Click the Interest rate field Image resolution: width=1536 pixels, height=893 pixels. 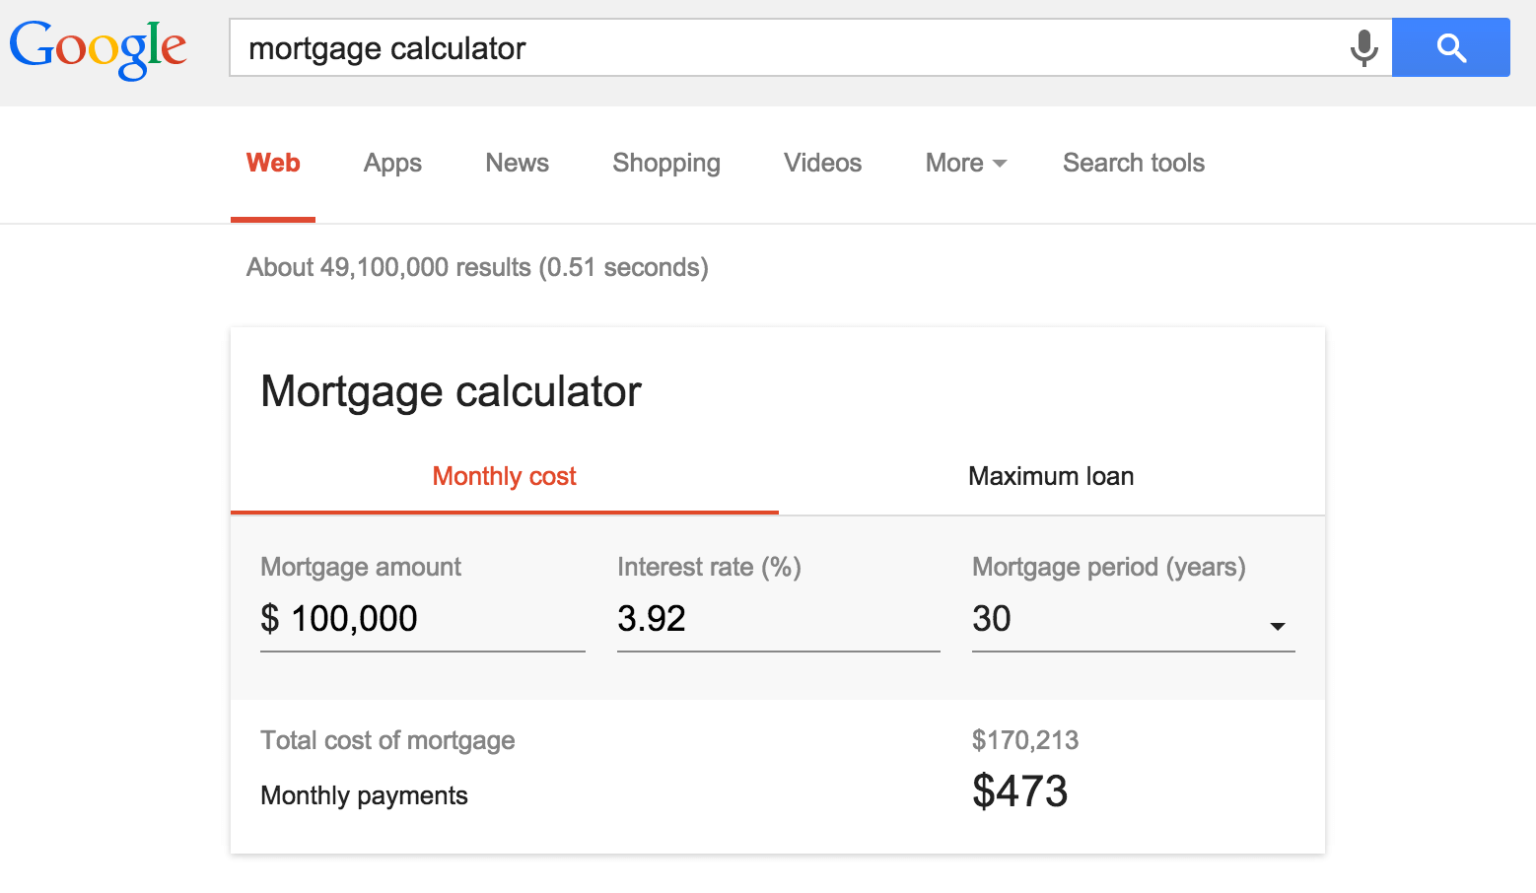point(778,620)
